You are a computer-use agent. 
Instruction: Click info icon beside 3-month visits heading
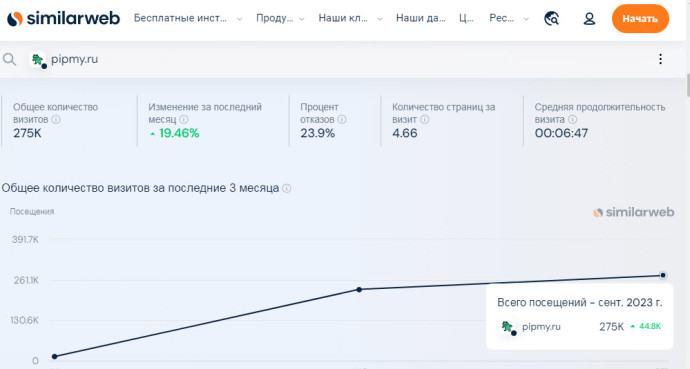click(286, 188)
